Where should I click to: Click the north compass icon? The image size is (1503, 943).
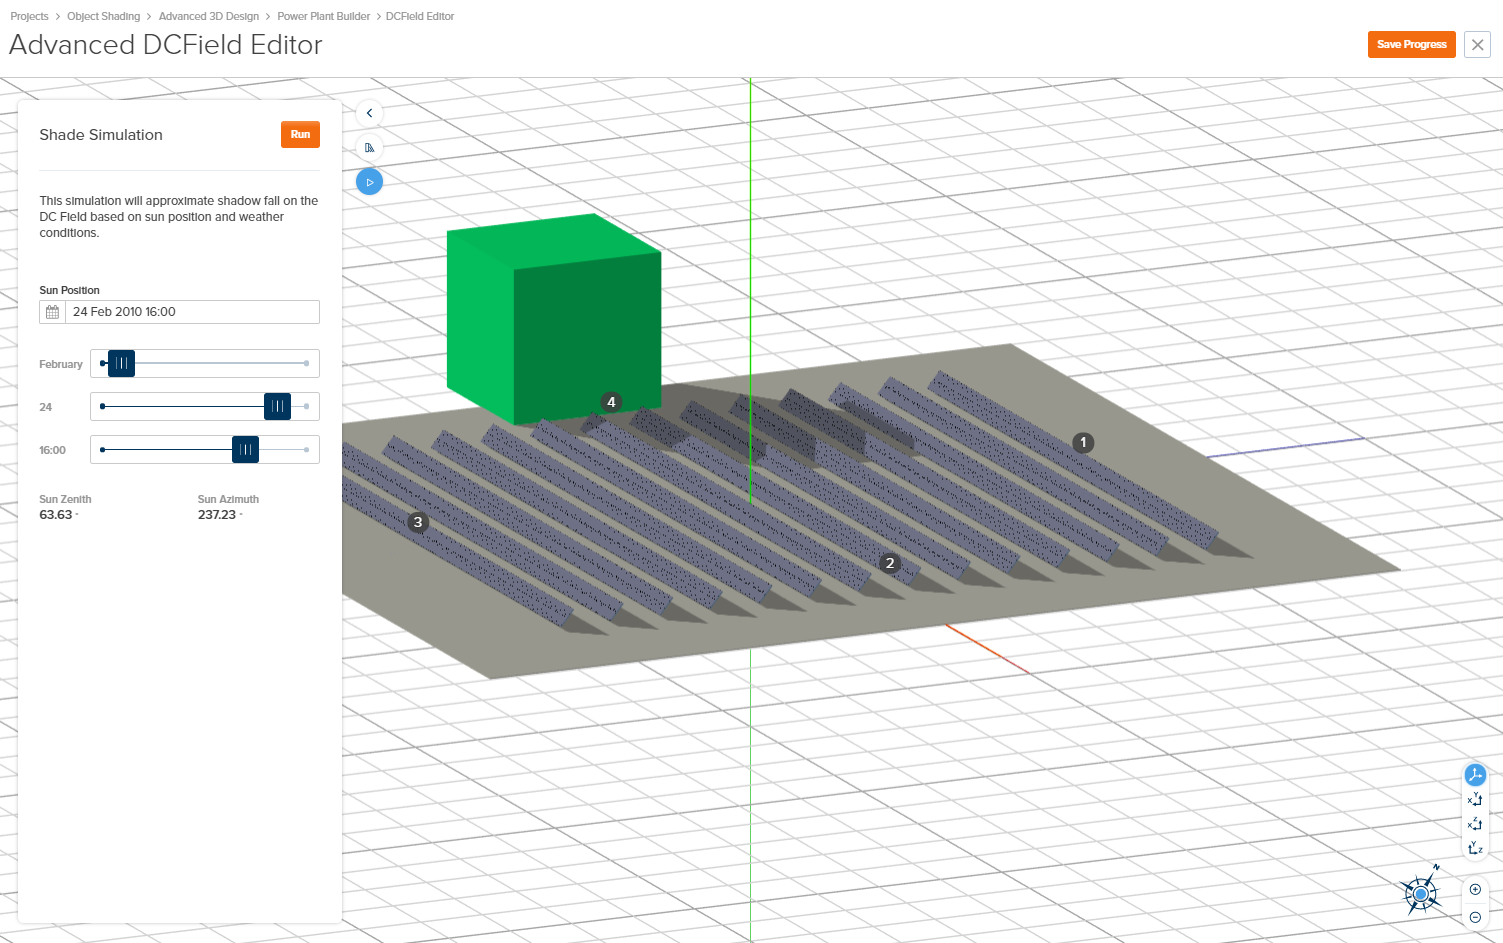click(x=1421, y=892)
